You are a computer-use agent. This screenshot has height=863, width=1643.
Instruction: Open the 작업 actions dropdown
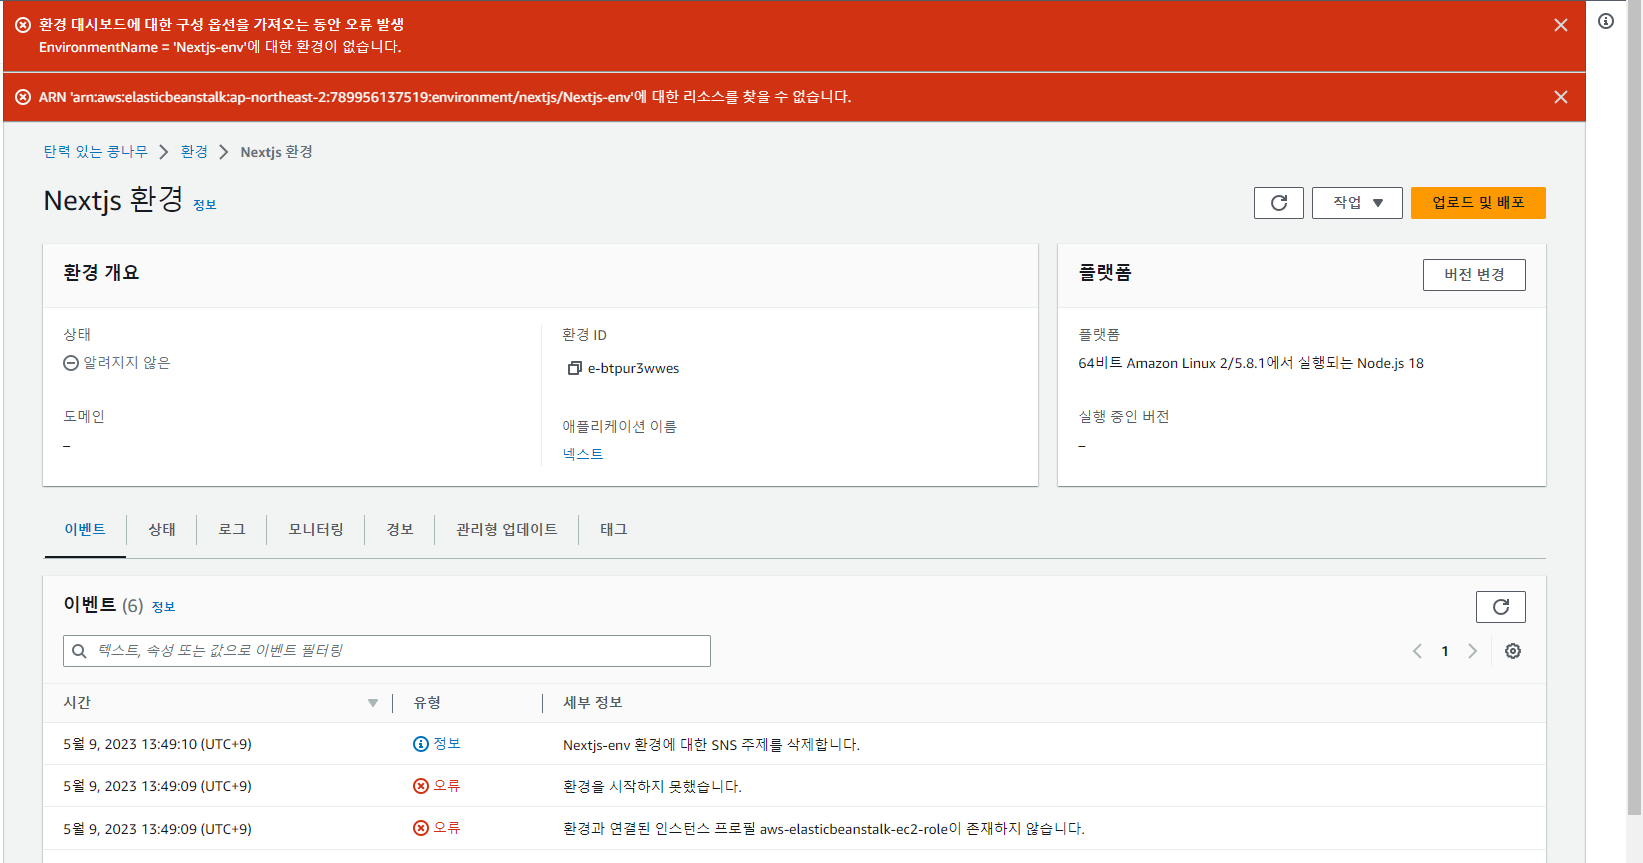point(1357,203)
